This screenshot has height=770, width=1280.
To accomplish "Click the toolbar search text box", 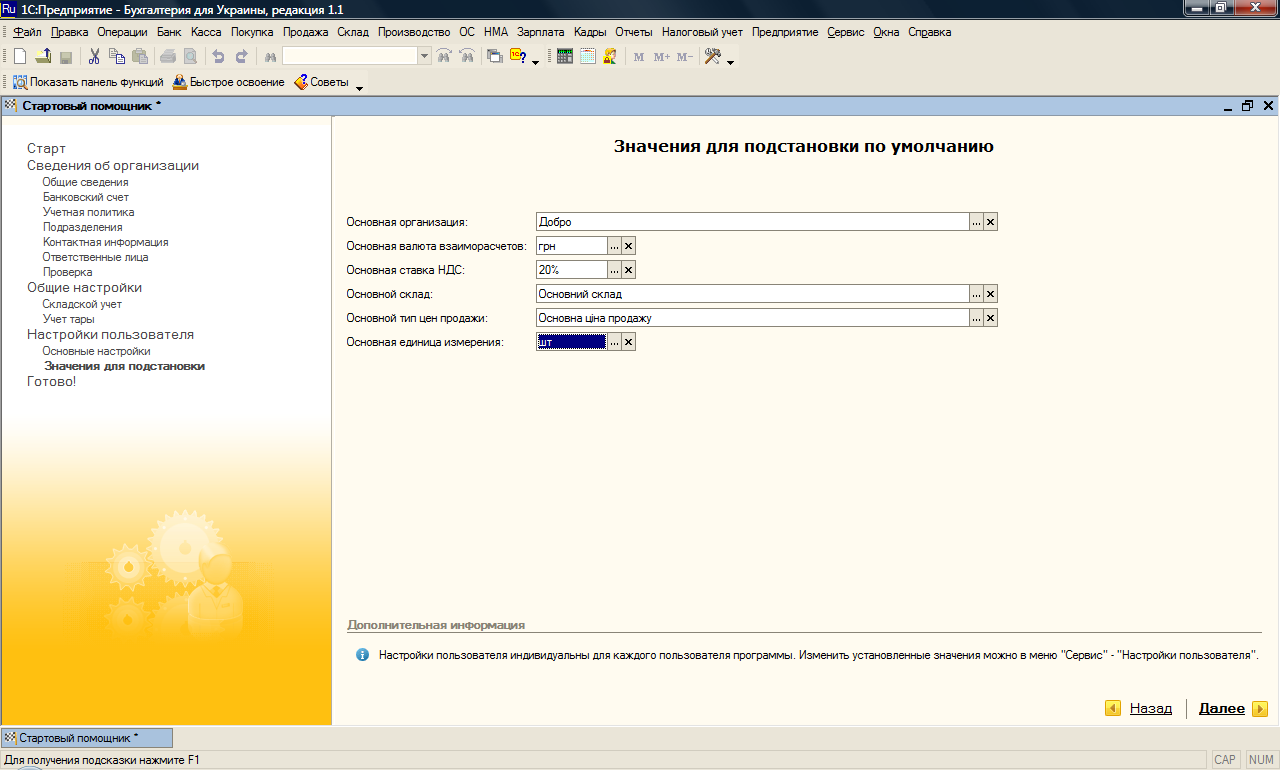I will (x=350, y=57).
